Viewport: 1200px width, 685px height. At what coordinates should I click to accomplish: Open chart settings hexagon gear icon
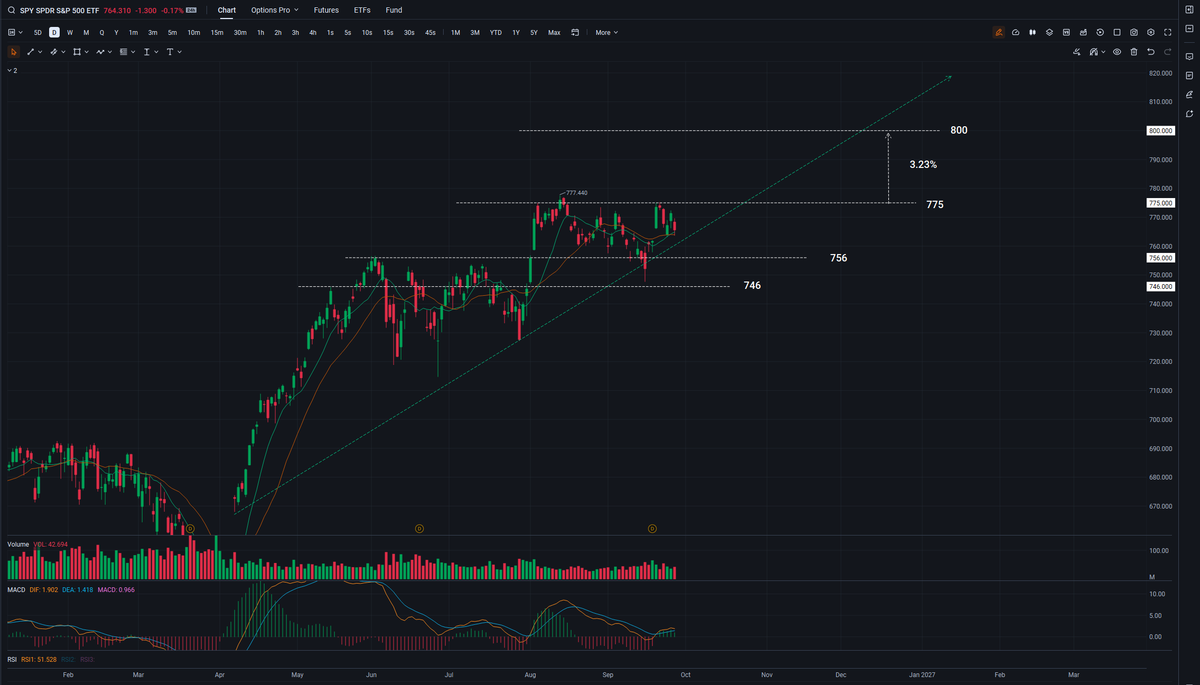click(x=1151, y=32)
